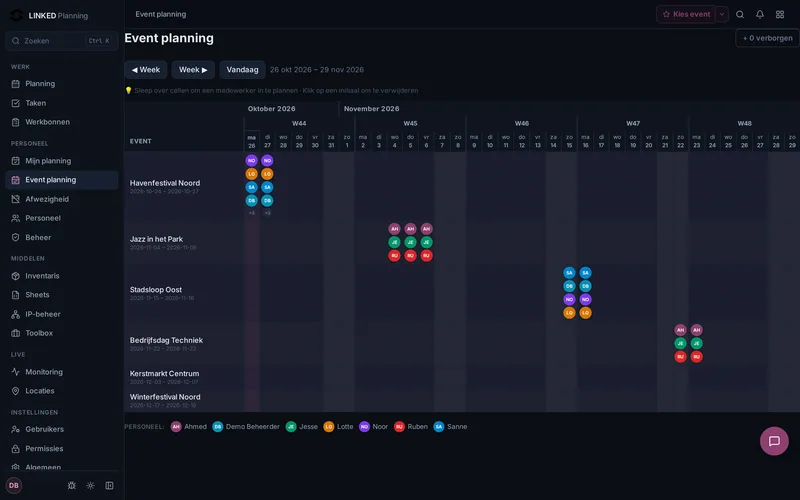
Task: Select Stadsloop Oost event
Action: 156,290
